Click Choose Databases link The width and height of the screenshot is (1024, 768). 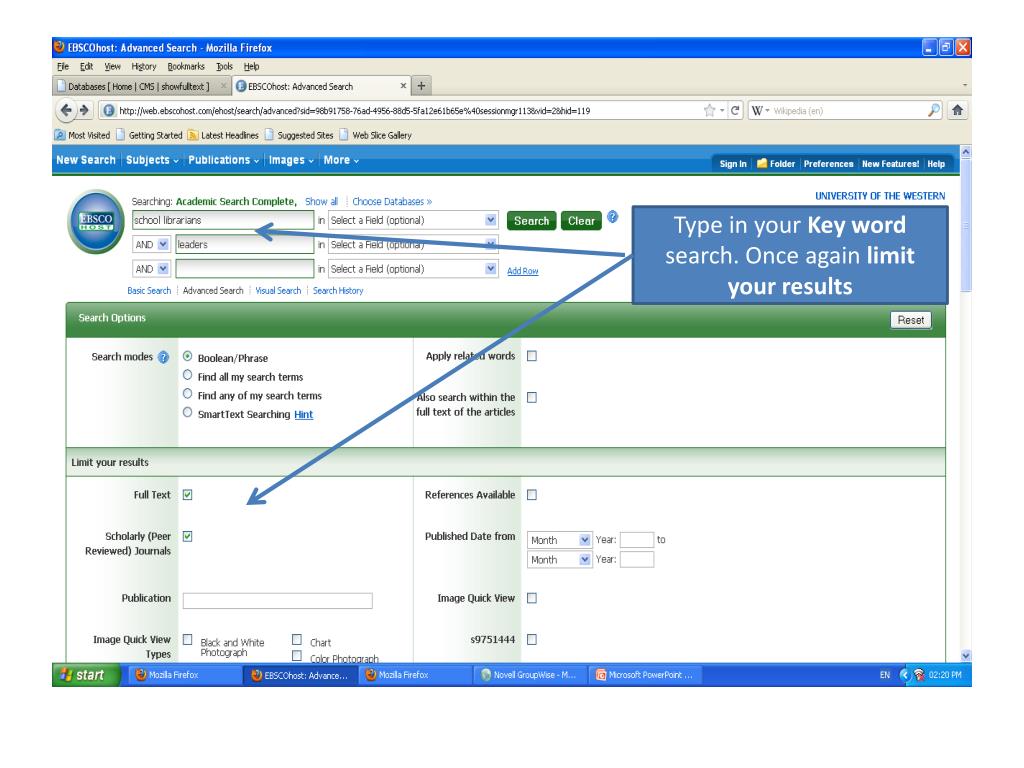pos(392,202)
